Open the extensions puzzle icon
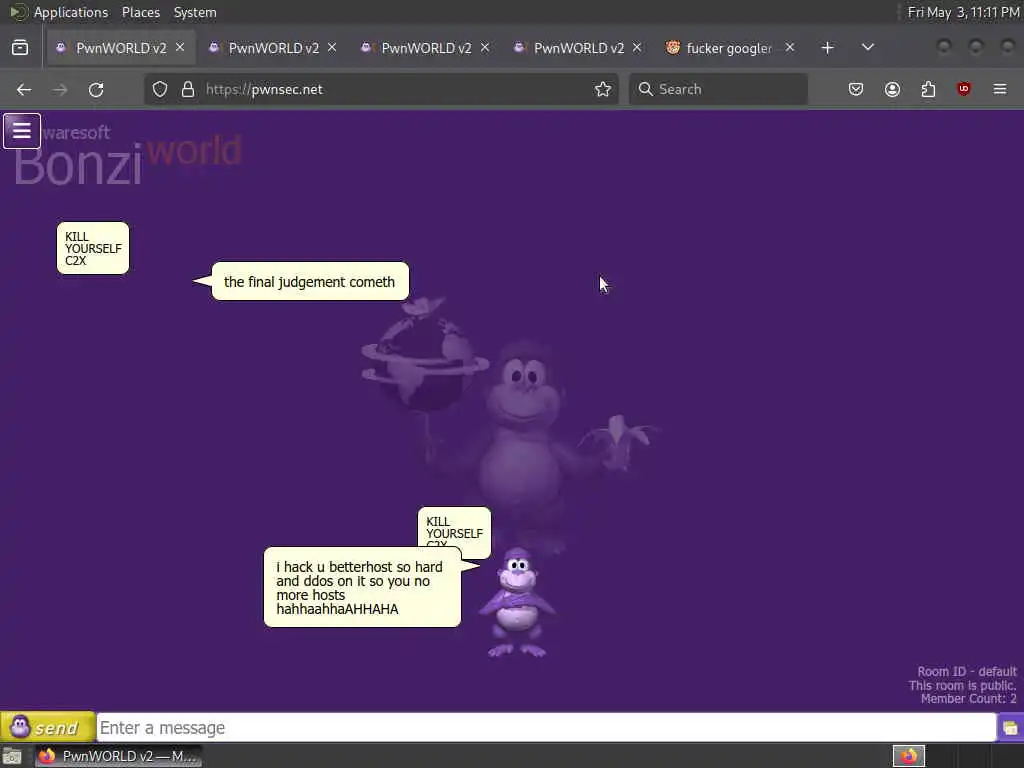1024x768 pixels. coord(928,89)
